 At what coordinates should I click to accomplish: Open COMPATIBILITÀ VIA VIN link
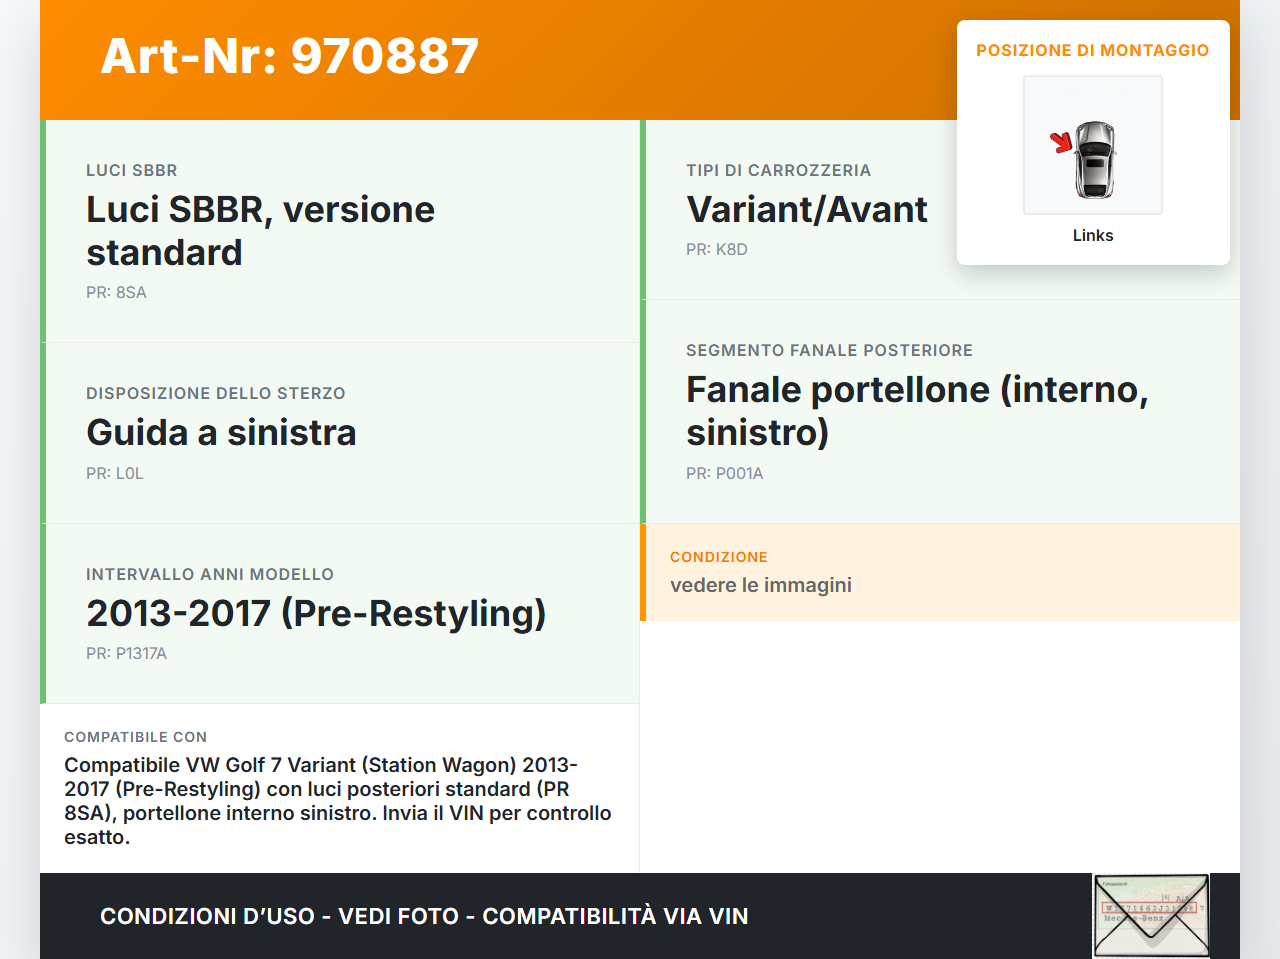615,915
